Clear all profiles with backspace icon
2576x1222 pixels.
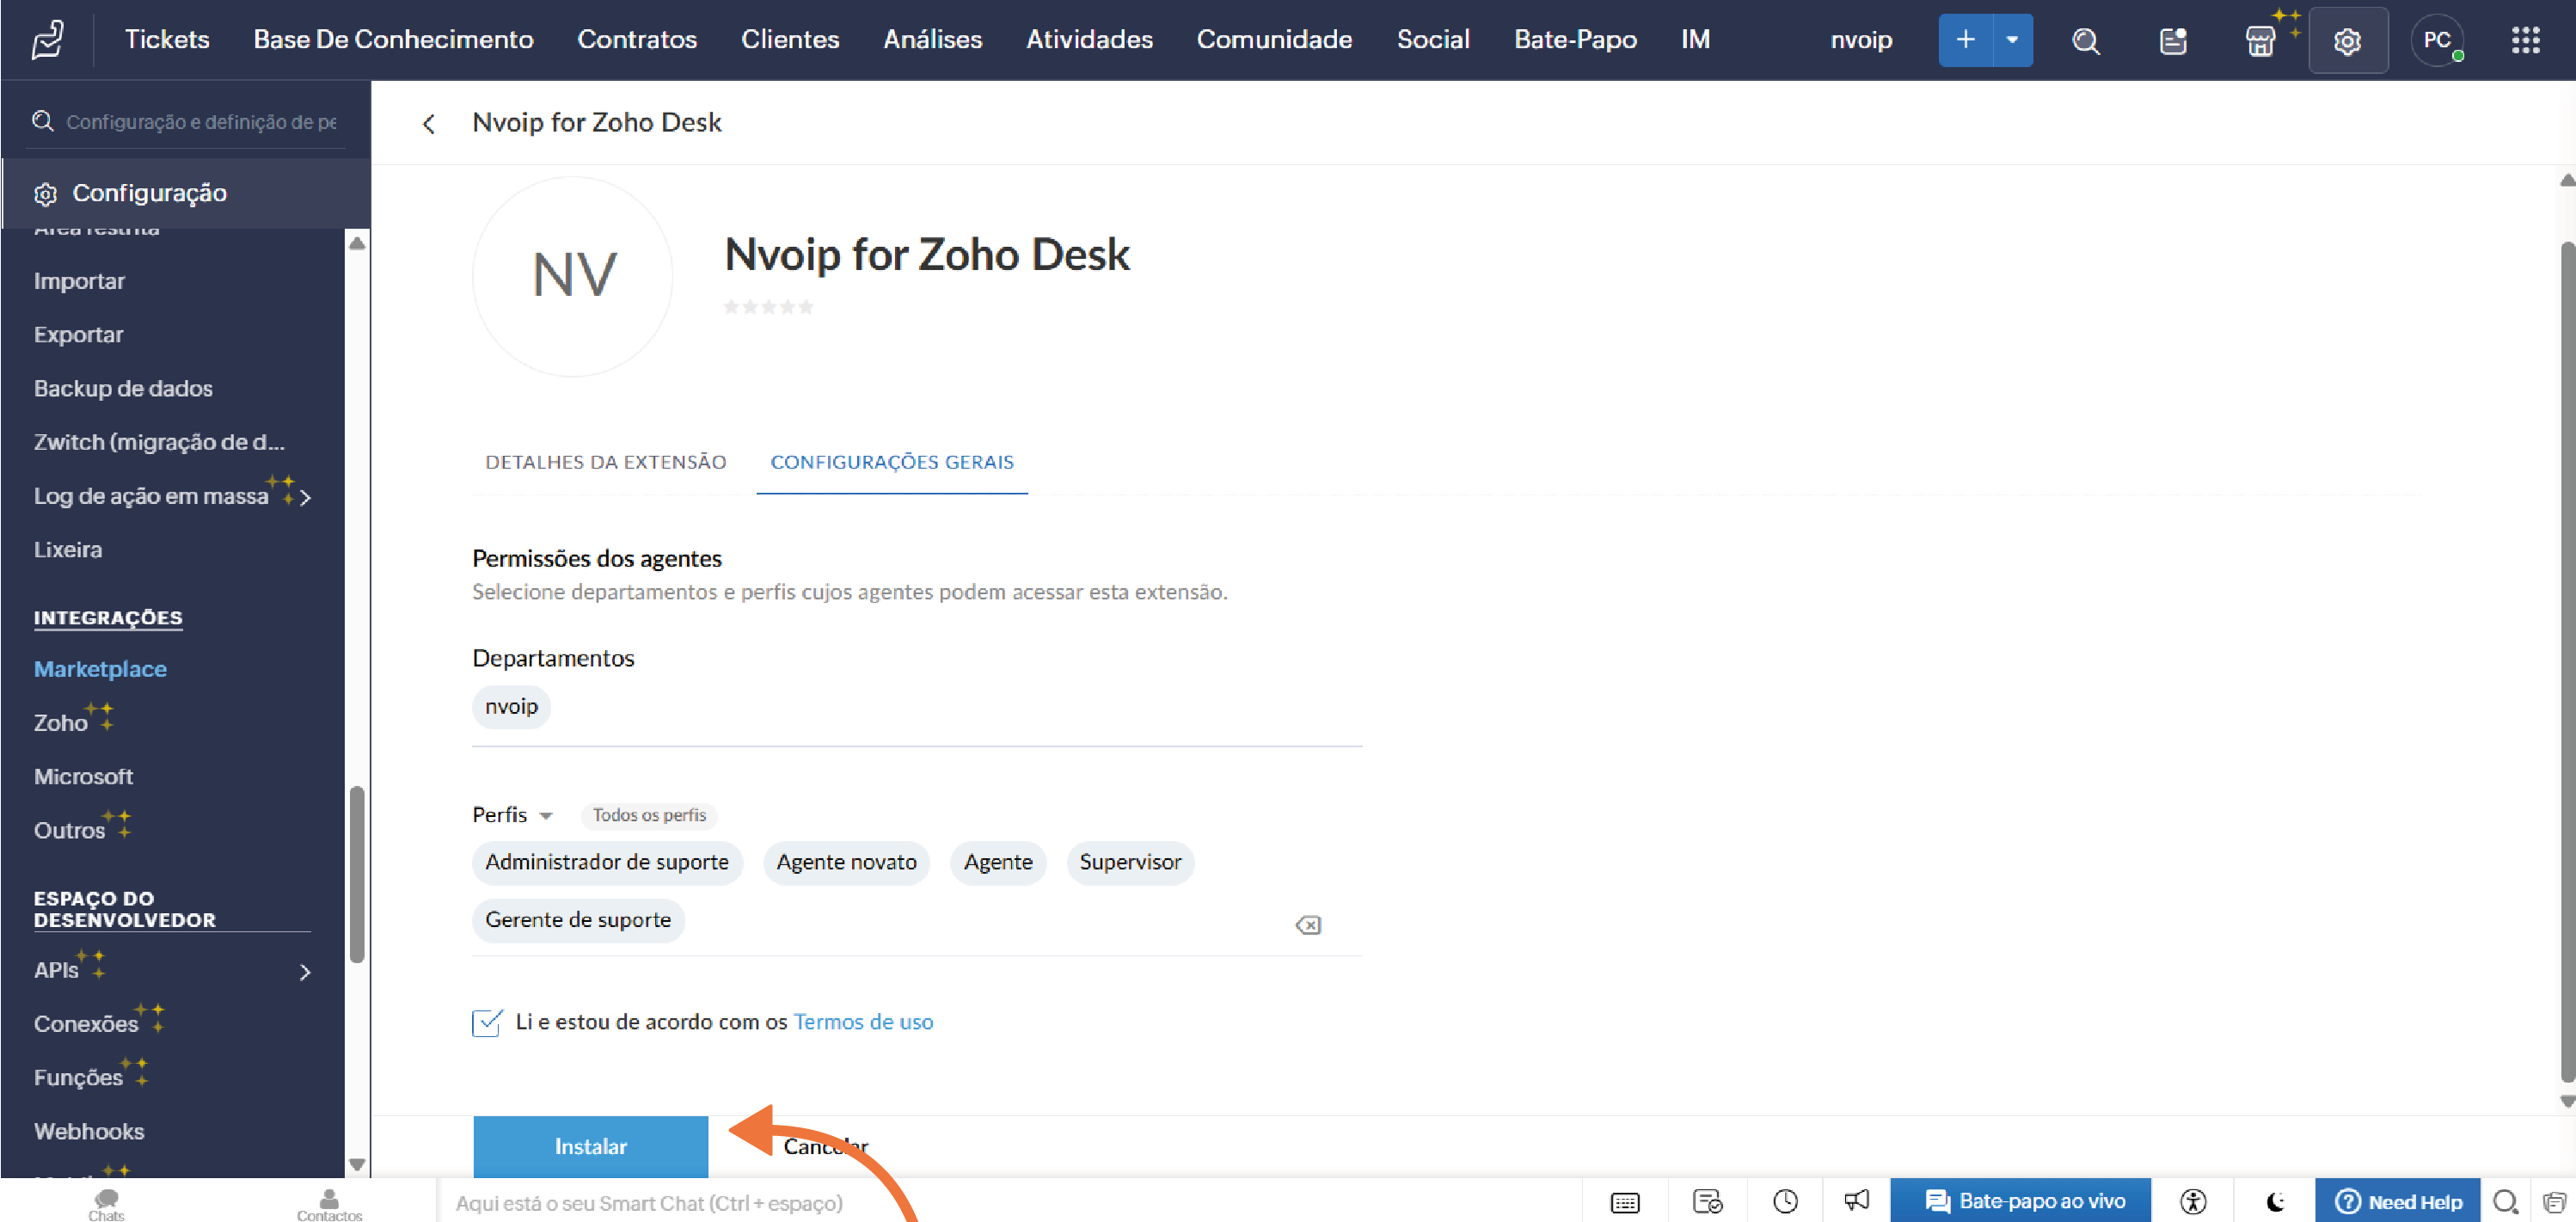(x=1307, y=925)
